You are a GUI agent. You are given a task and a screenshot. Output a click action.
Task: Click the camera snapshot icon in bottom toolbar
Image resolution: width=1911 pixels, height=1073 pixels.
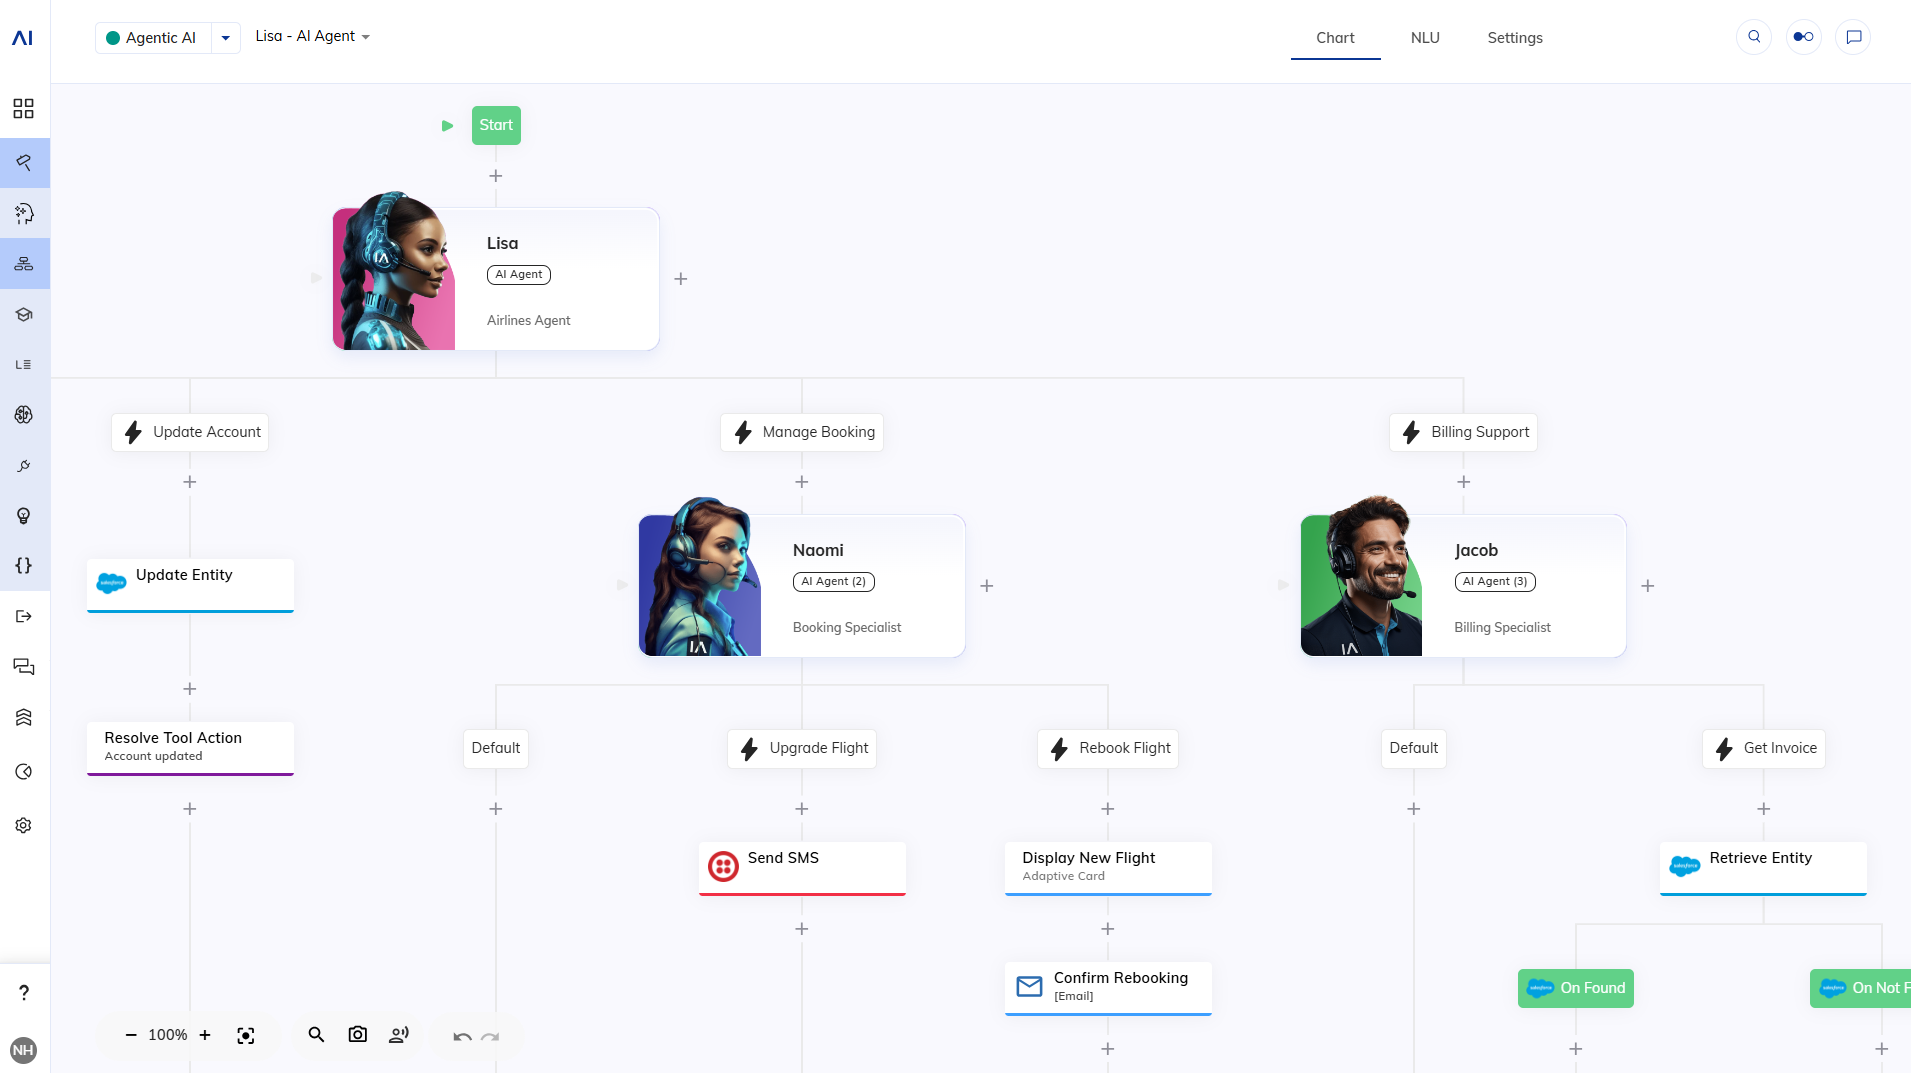357,1035
